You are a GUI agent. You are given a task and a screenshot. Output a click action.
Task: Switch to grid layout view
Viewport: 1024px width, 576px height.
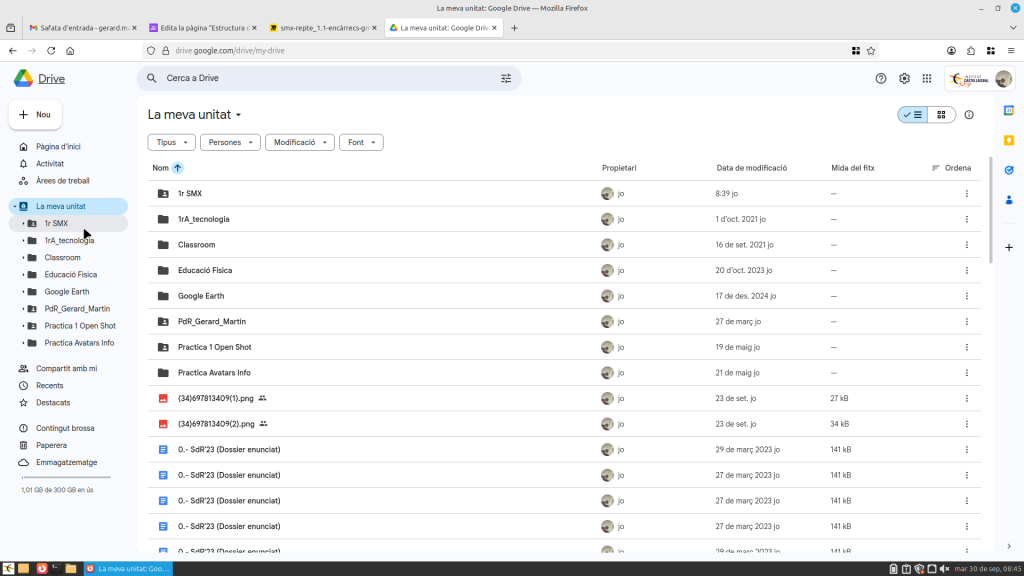941,115
